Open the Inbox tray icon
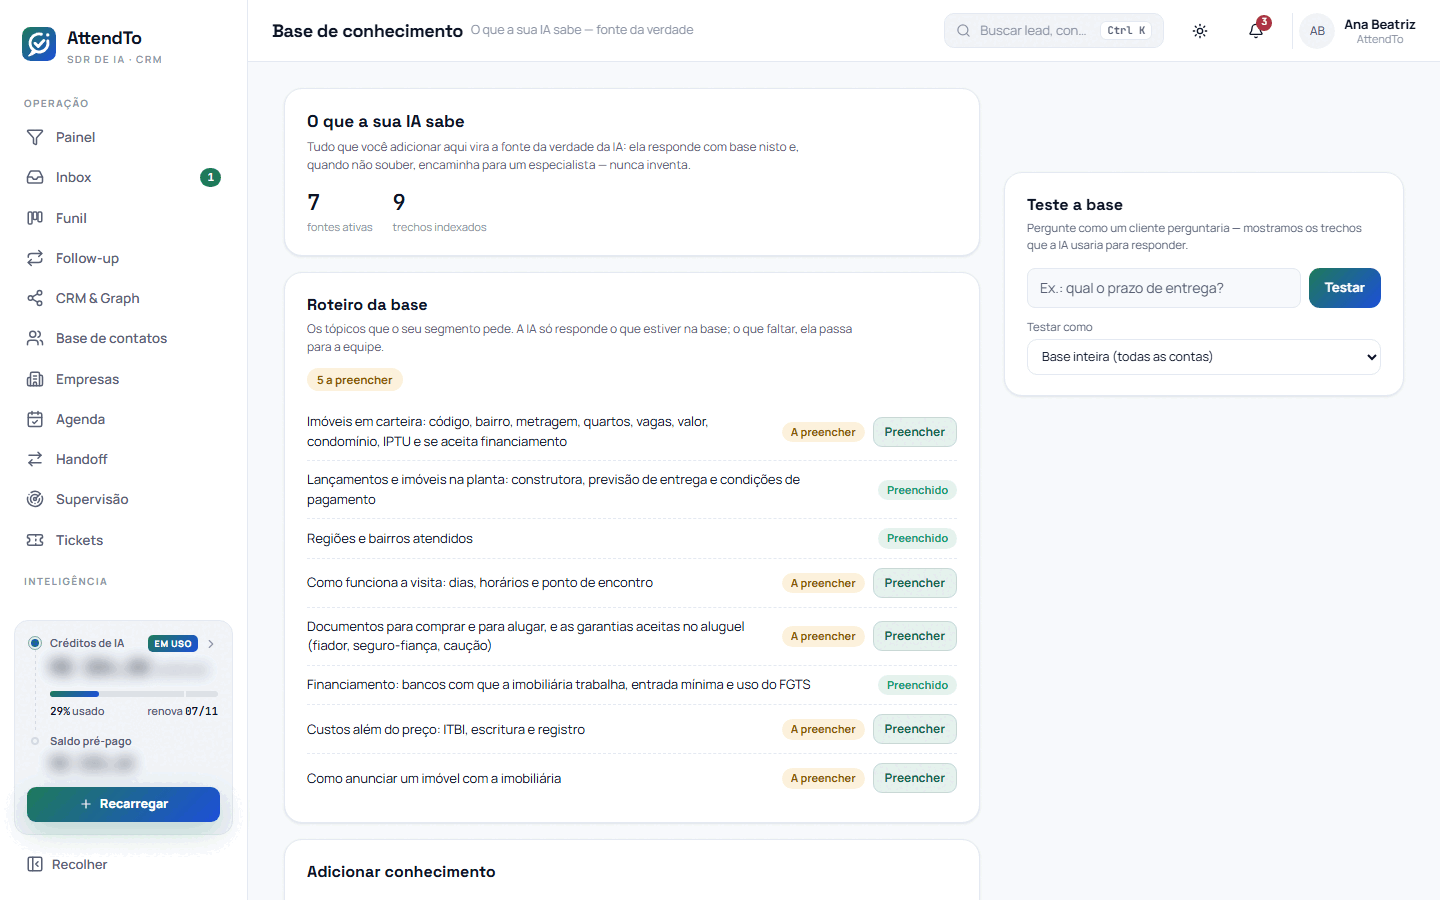 (x=35, y=177)
